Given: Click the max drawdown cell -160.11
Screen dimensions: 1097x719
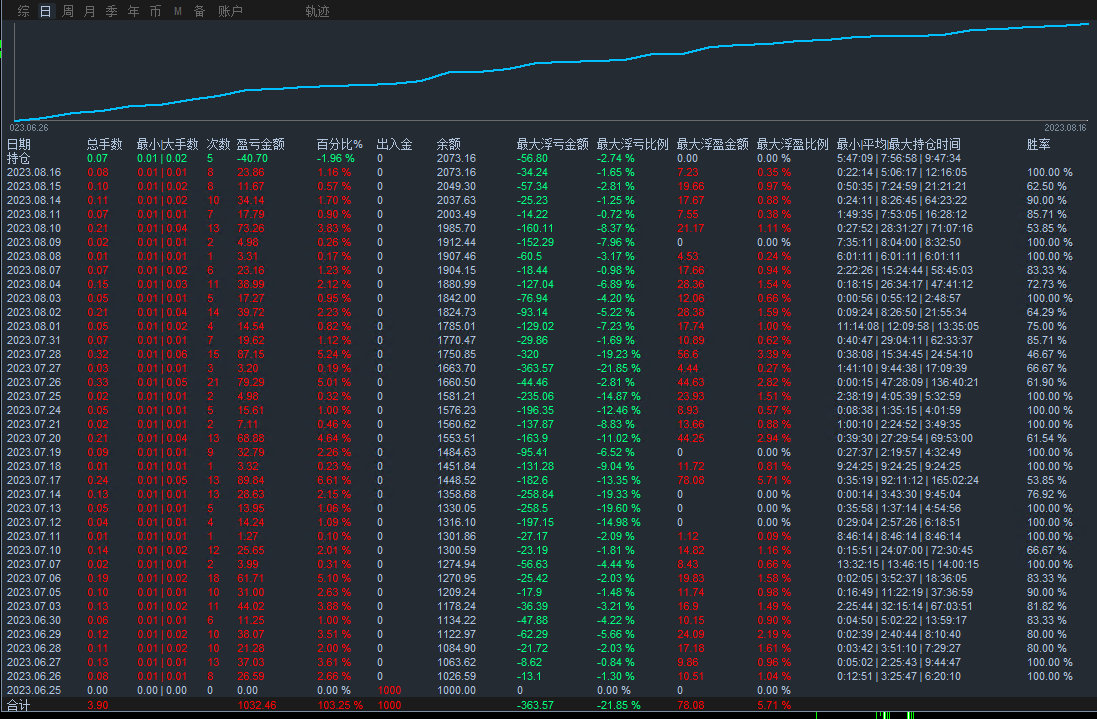Looking at the screenshot, I should tap(535, 228).
